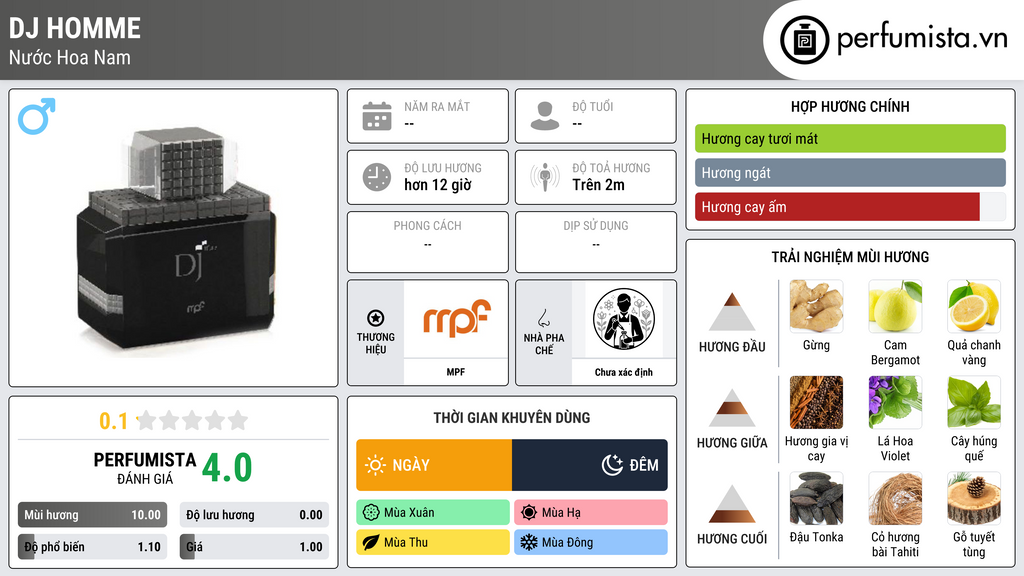Click the calendar icon beside Năm ra mắt
1024x576 pixels.
[x=377, y=116]
